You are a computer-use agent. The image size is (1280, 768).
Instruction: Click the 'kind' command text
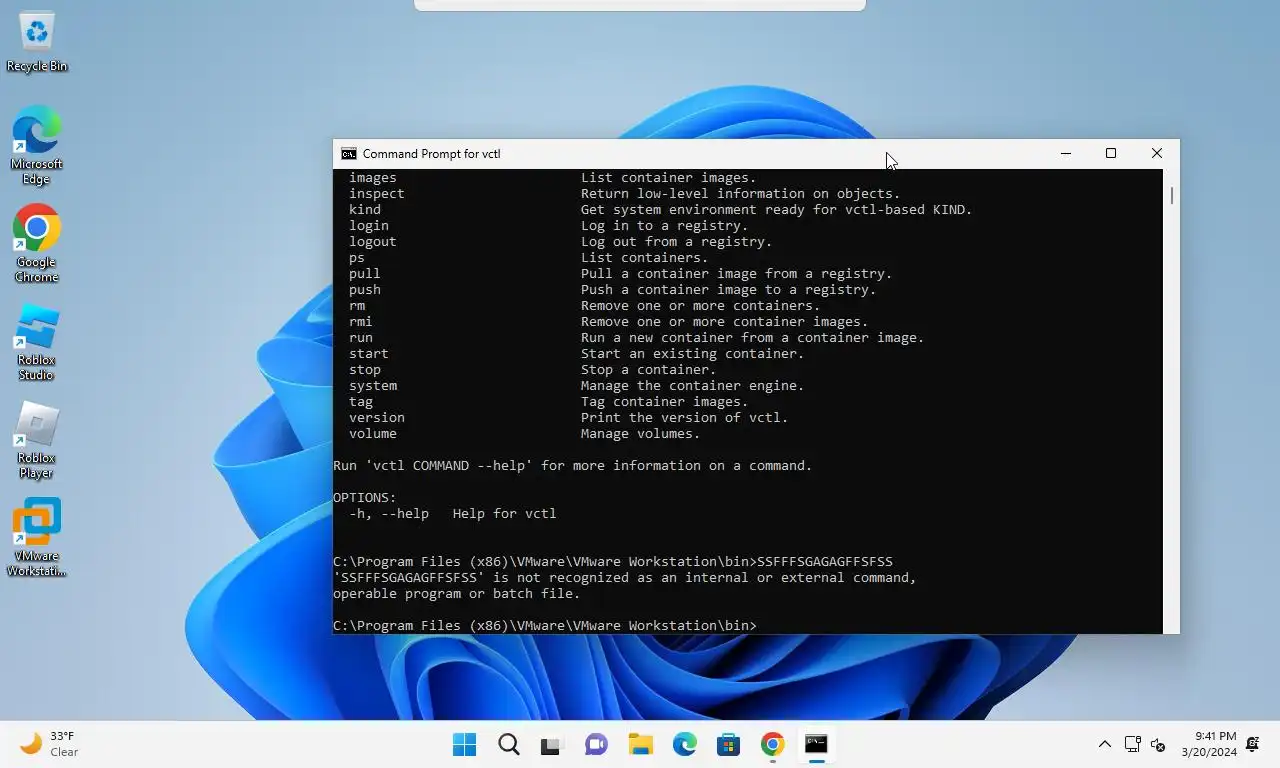coord(365,210)
